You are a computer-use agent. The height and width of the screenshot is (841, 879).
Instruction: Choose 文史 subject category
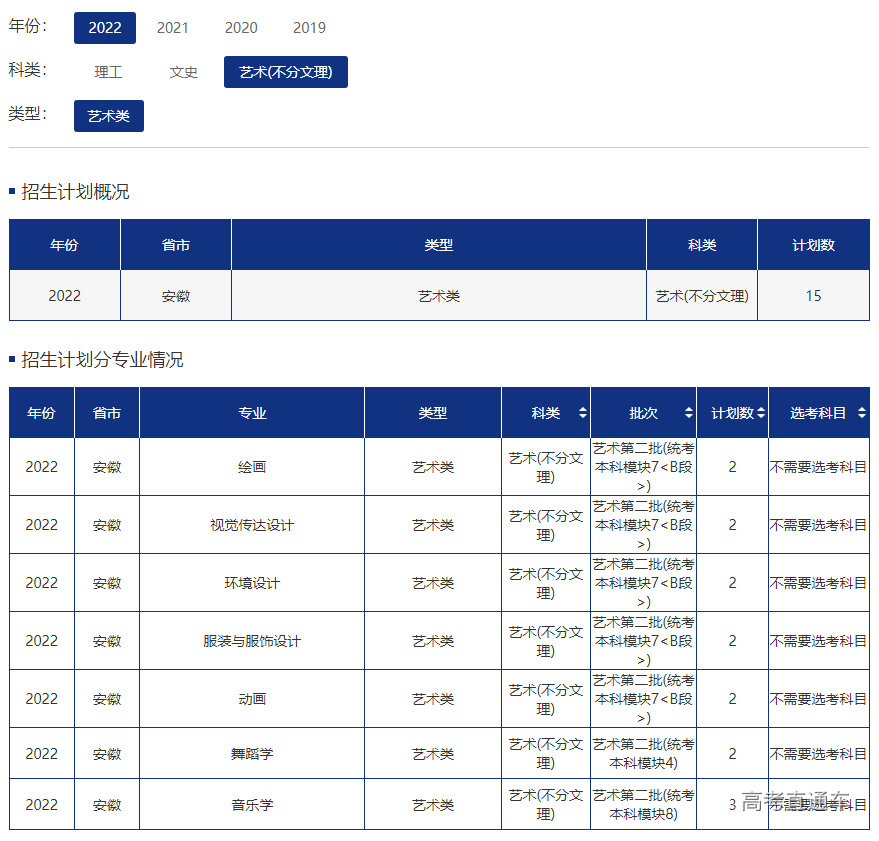[184, 72]
